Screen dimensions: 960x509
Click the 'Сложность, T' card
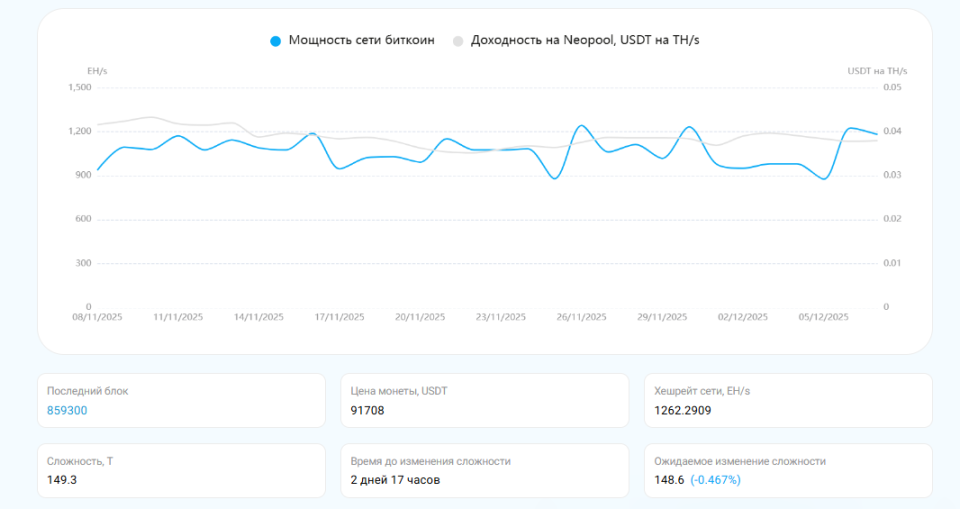pos(180,470)
